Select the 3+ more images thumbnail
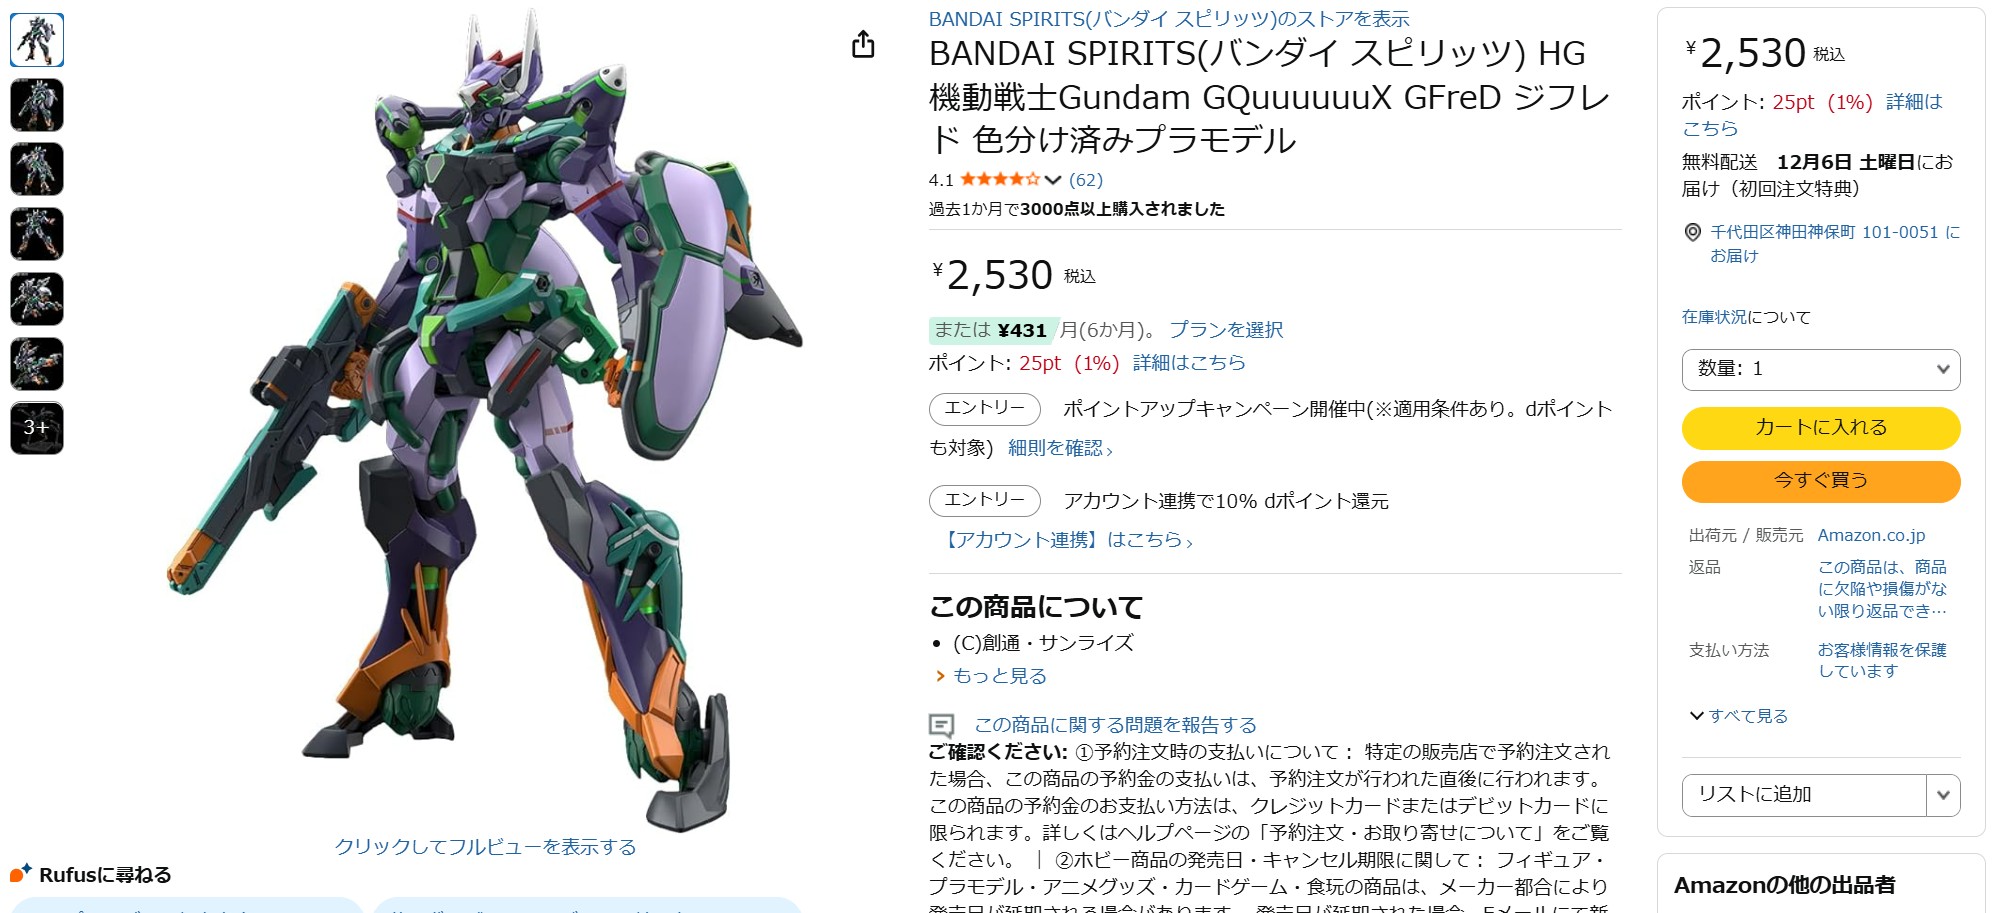This screenshot has width=1996, height=913. tap(37, 428)
